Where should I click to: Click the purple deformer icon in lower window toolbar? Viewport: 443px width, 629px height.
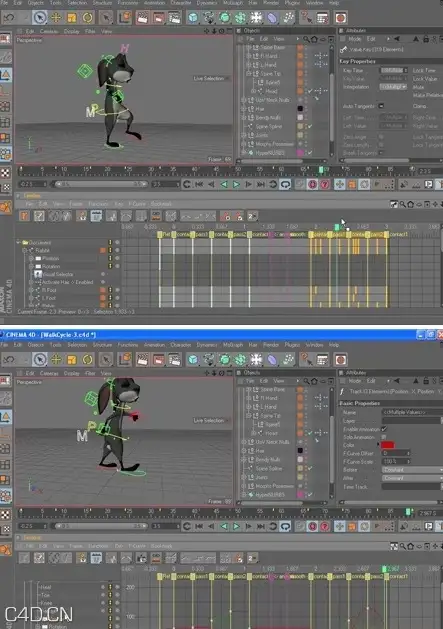click(x=272, y=359)
